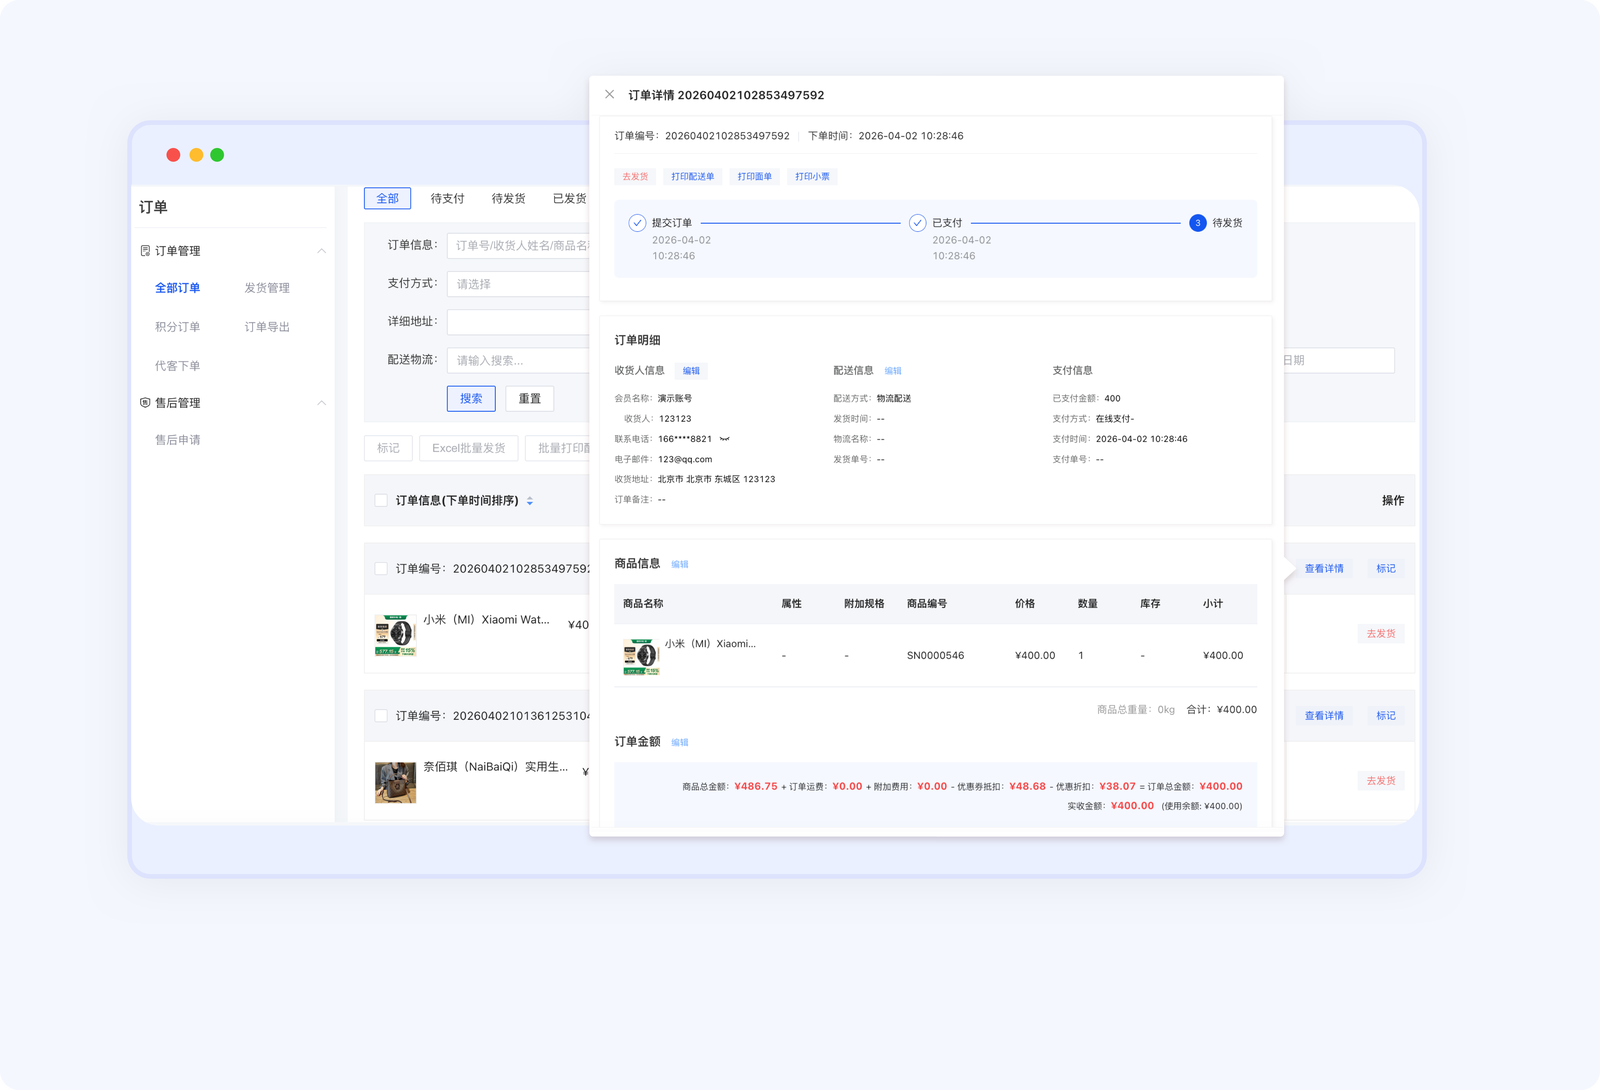Switch to the 待支付 tab

[447, 199]
